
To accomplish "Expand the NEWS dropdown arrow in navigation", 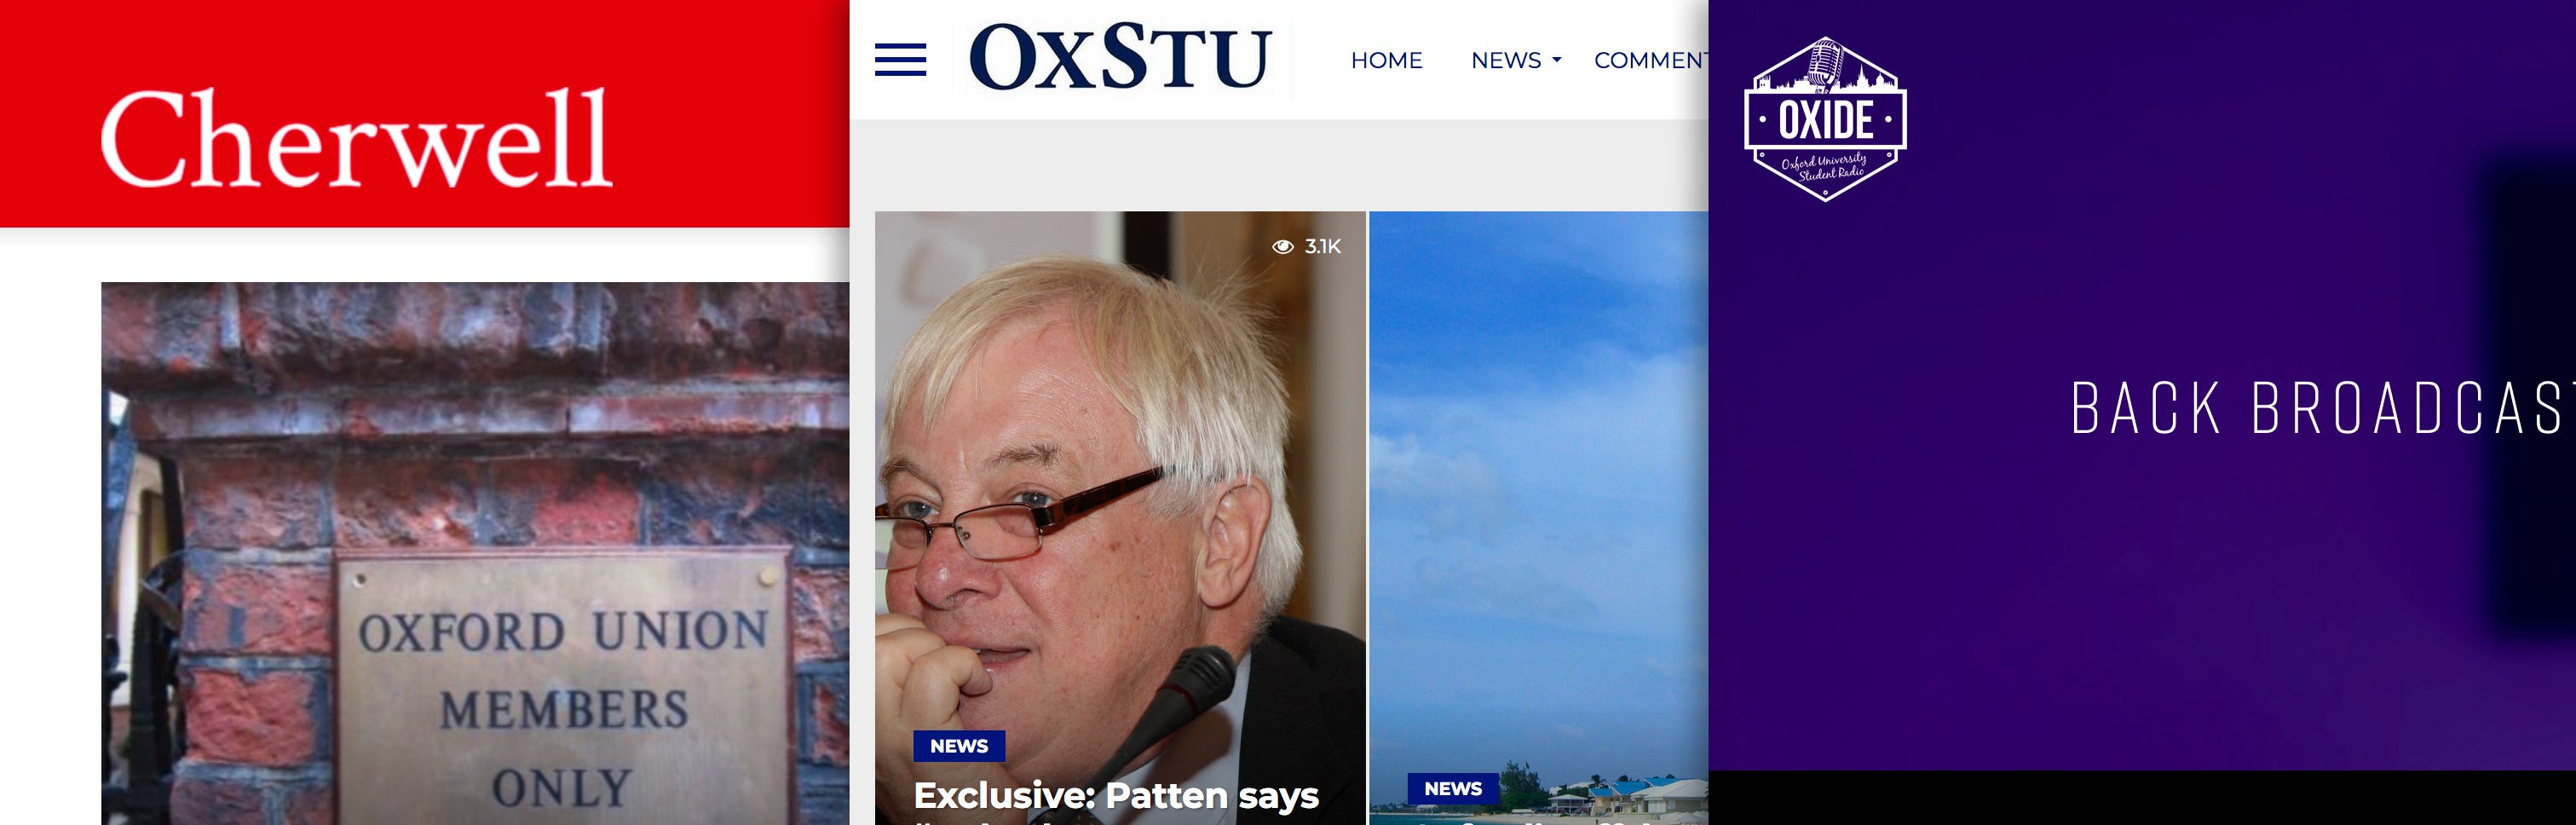I will click(1556, 61).
